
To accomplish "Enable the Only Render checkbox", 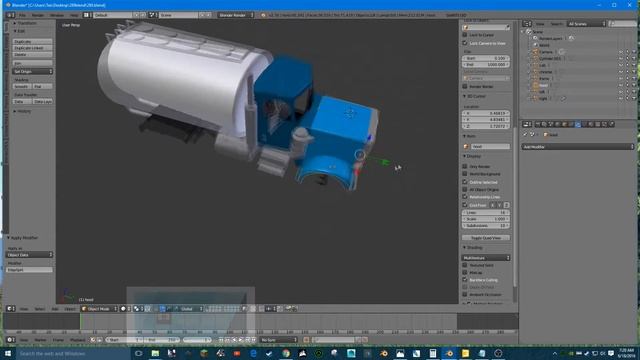I will coord(465,167).
